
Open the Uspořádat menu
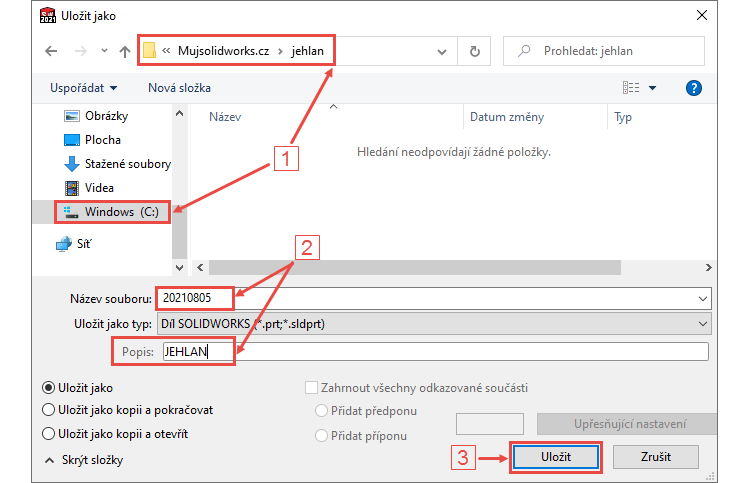point(84,88)
